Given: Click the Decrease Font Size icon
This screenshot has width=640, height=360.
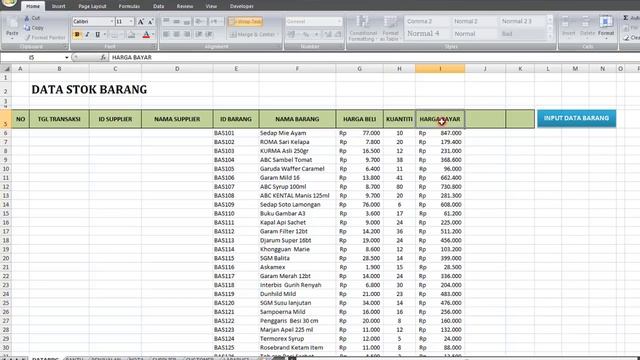Looking at the screenshot, I should click(150, 22).
